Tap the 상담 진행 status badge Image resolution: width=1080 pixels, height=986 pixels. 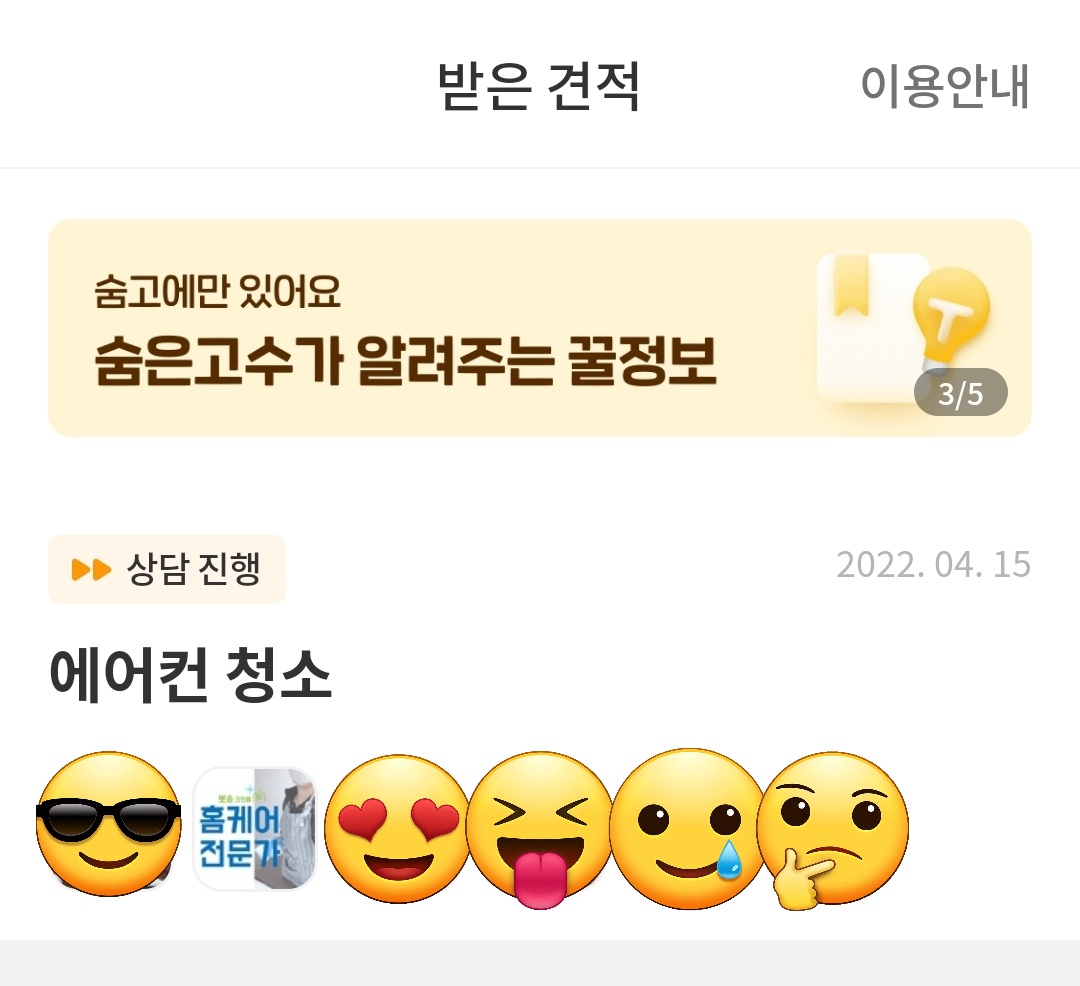(167, 569)
